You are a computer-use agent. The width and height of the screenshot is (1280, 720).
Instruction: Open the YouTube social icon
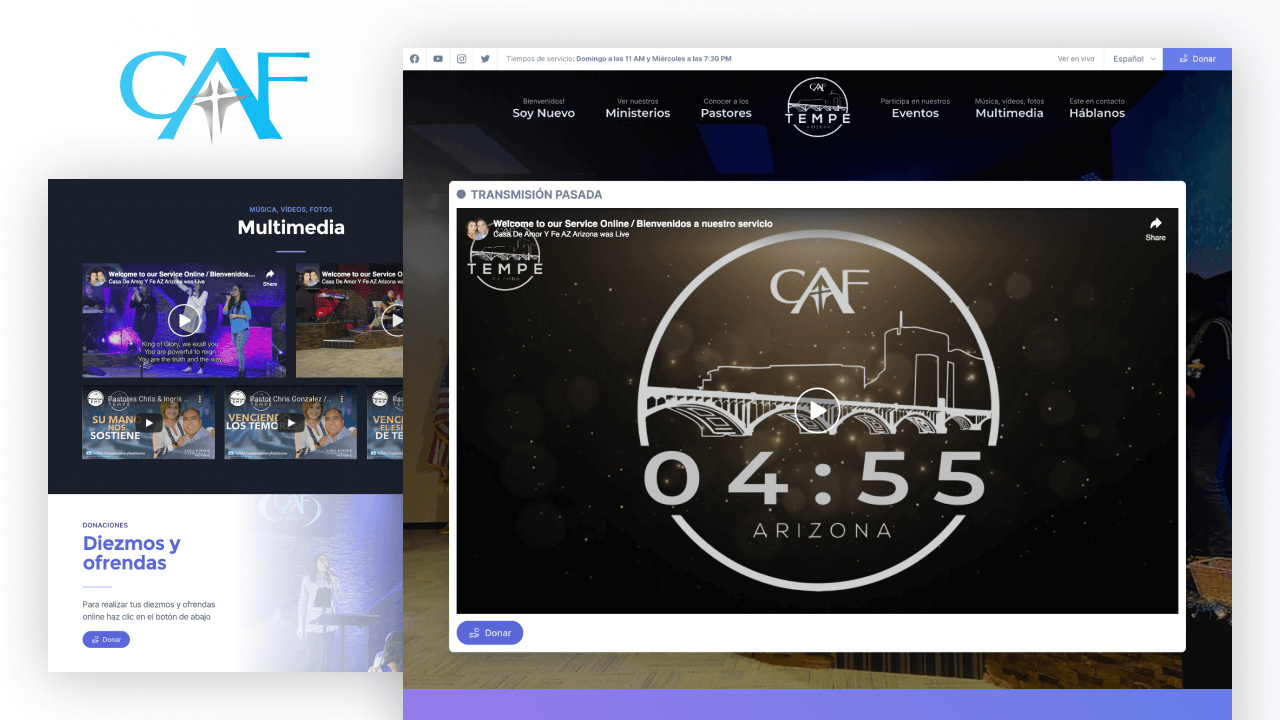[x=438, y=58]
